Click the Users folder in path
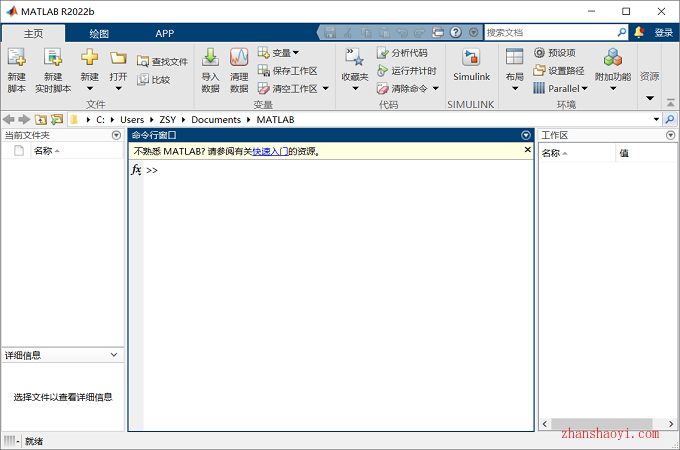The width and height of the screenshot is (680, 450). coord(132,120)
